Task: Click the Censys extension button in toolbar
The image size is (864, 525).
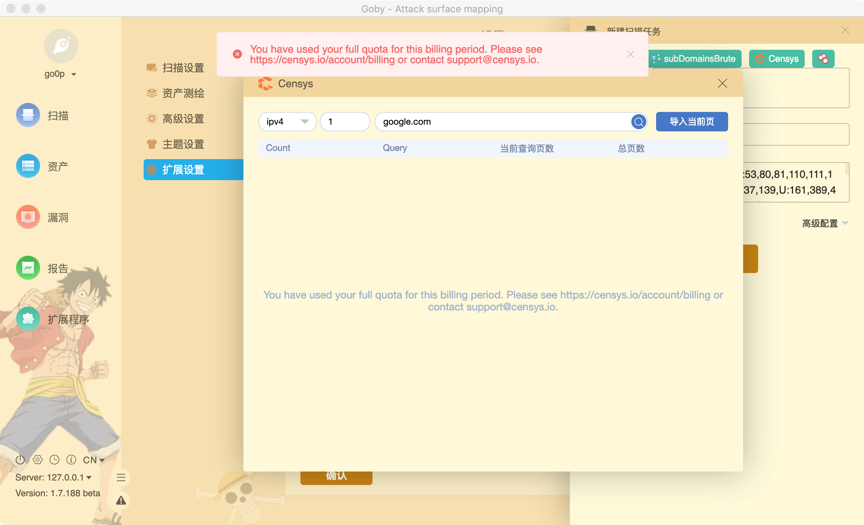Action: pos(777,59)
